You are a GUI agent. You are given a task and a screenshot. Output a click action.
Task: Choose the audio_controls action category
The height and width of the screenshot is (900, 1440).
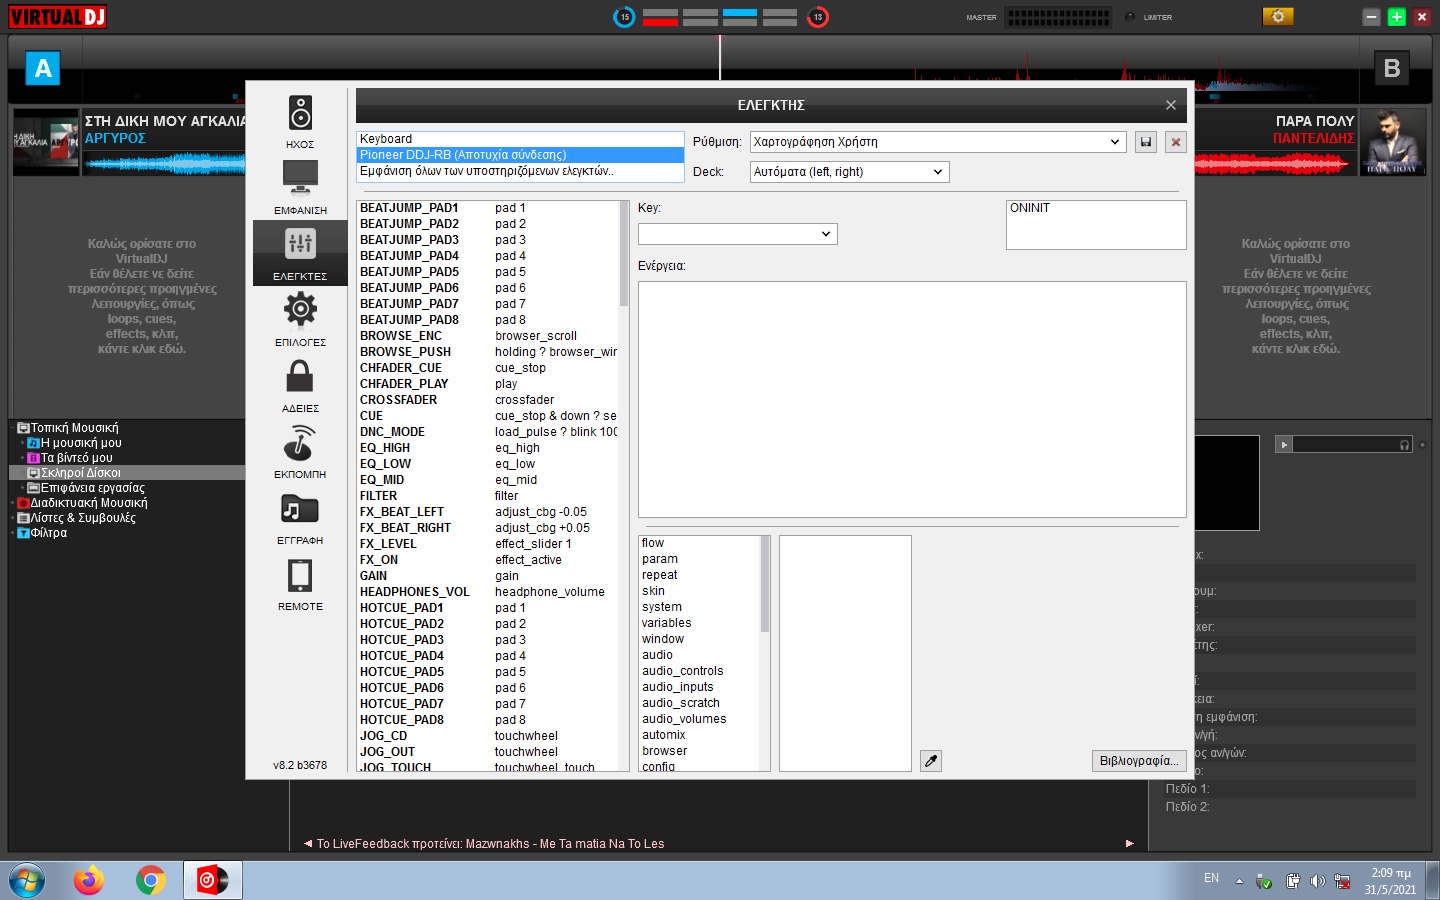700,671
